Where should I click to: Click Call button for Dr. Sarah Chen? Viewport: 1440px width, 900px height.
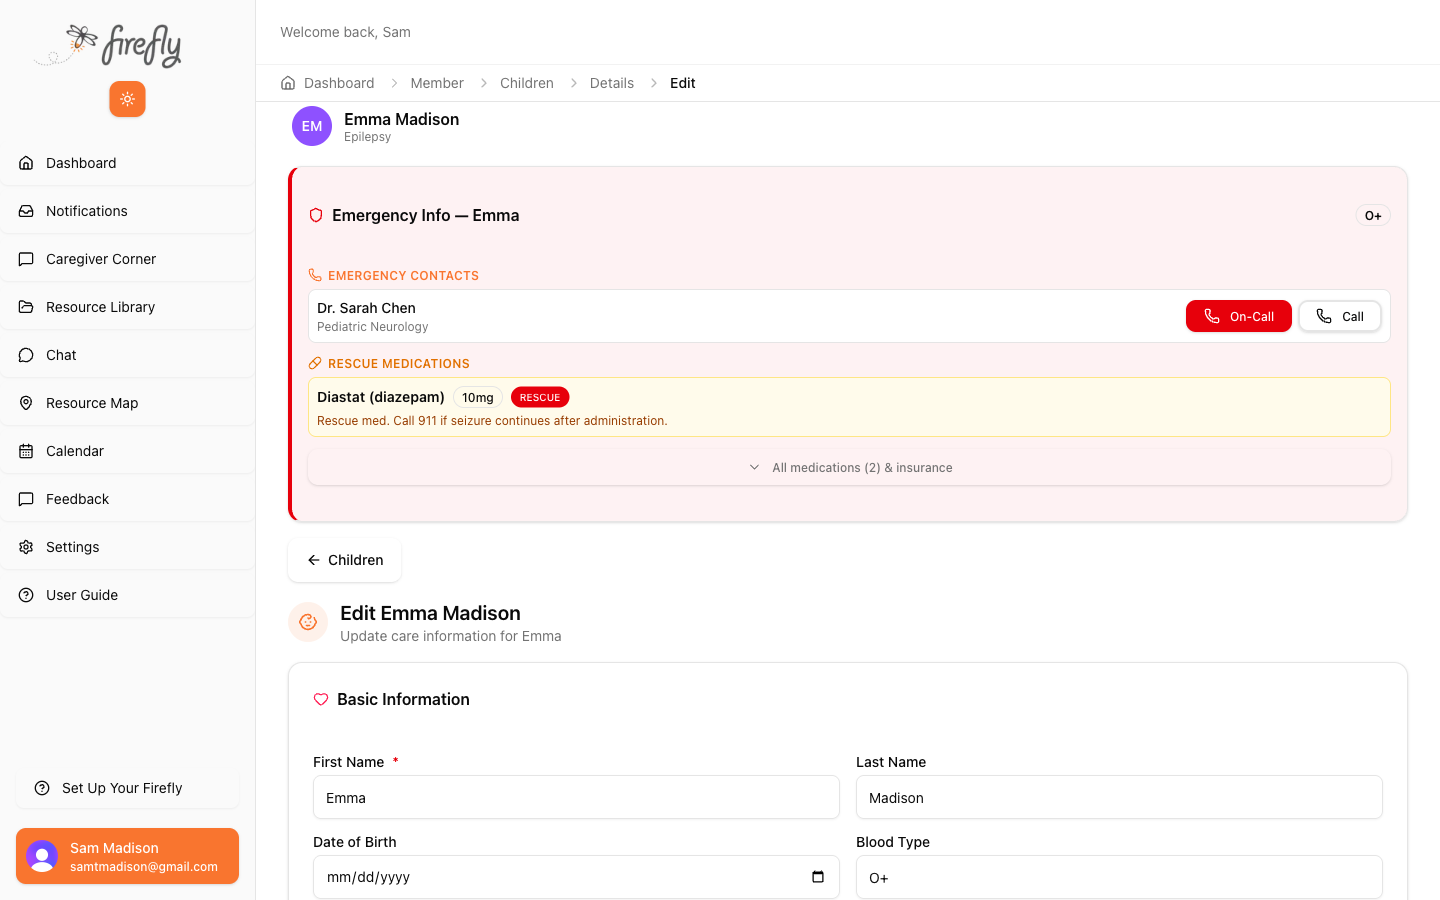[x=1339, y=316]
